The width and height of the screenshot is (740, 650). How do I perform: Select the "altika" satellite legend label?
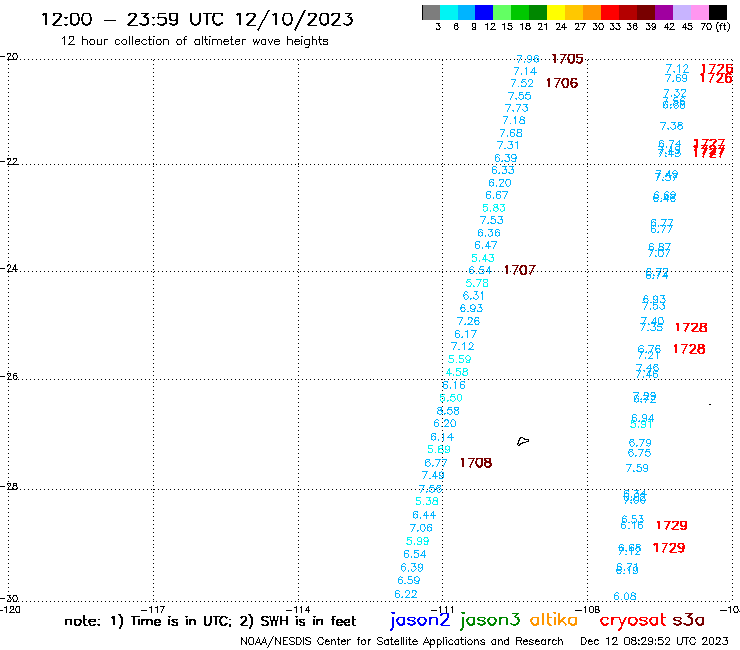554,619
